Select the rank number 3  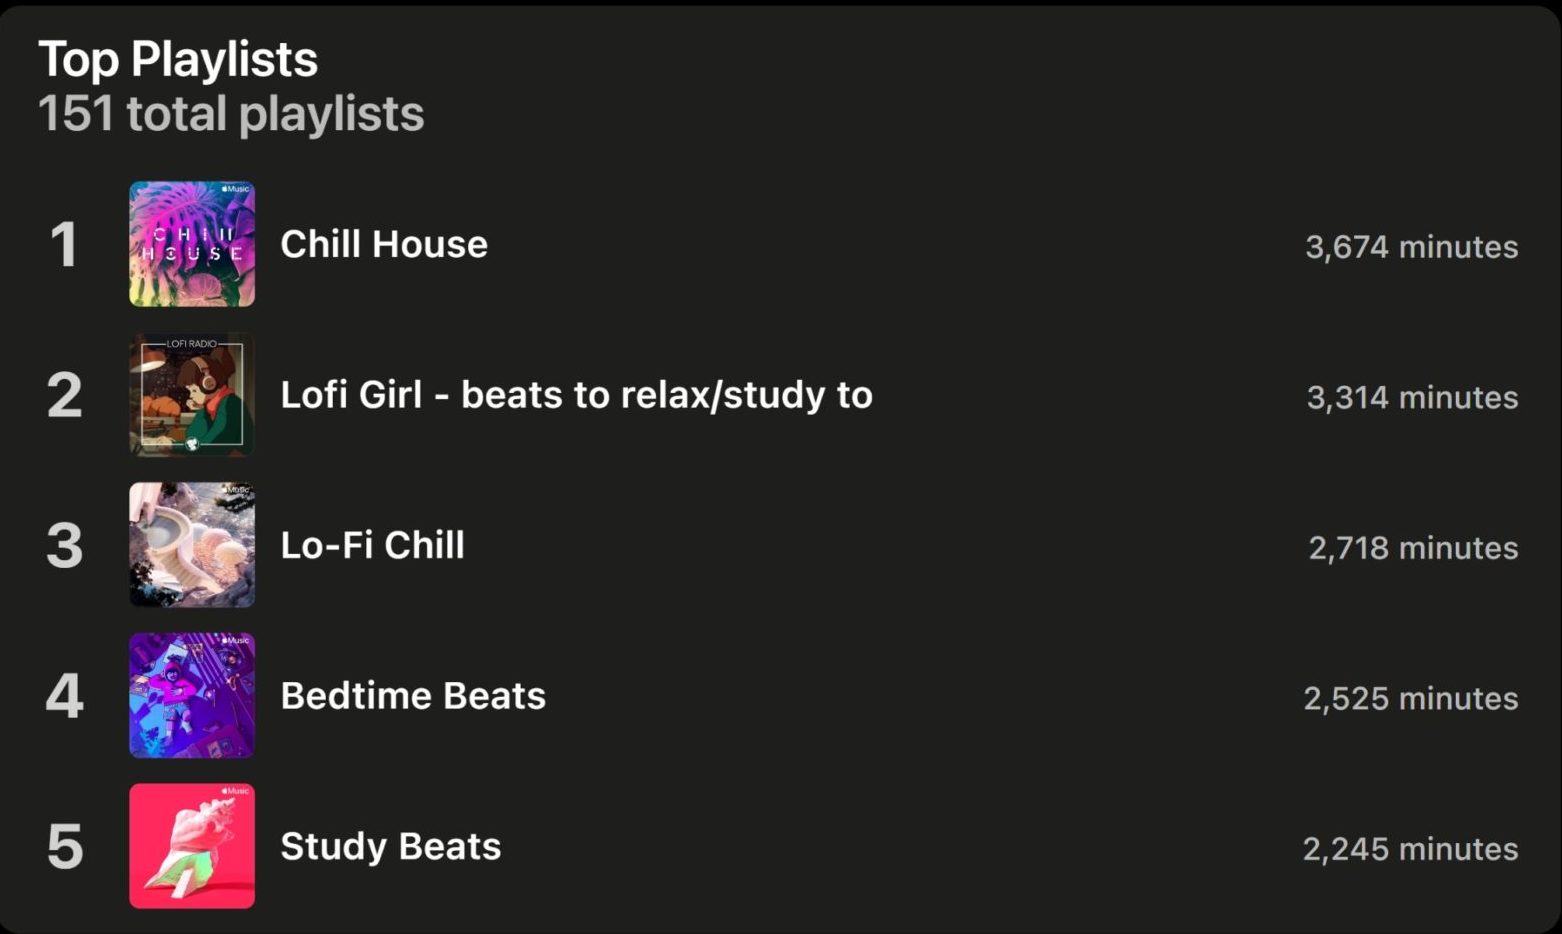point(64,546)
